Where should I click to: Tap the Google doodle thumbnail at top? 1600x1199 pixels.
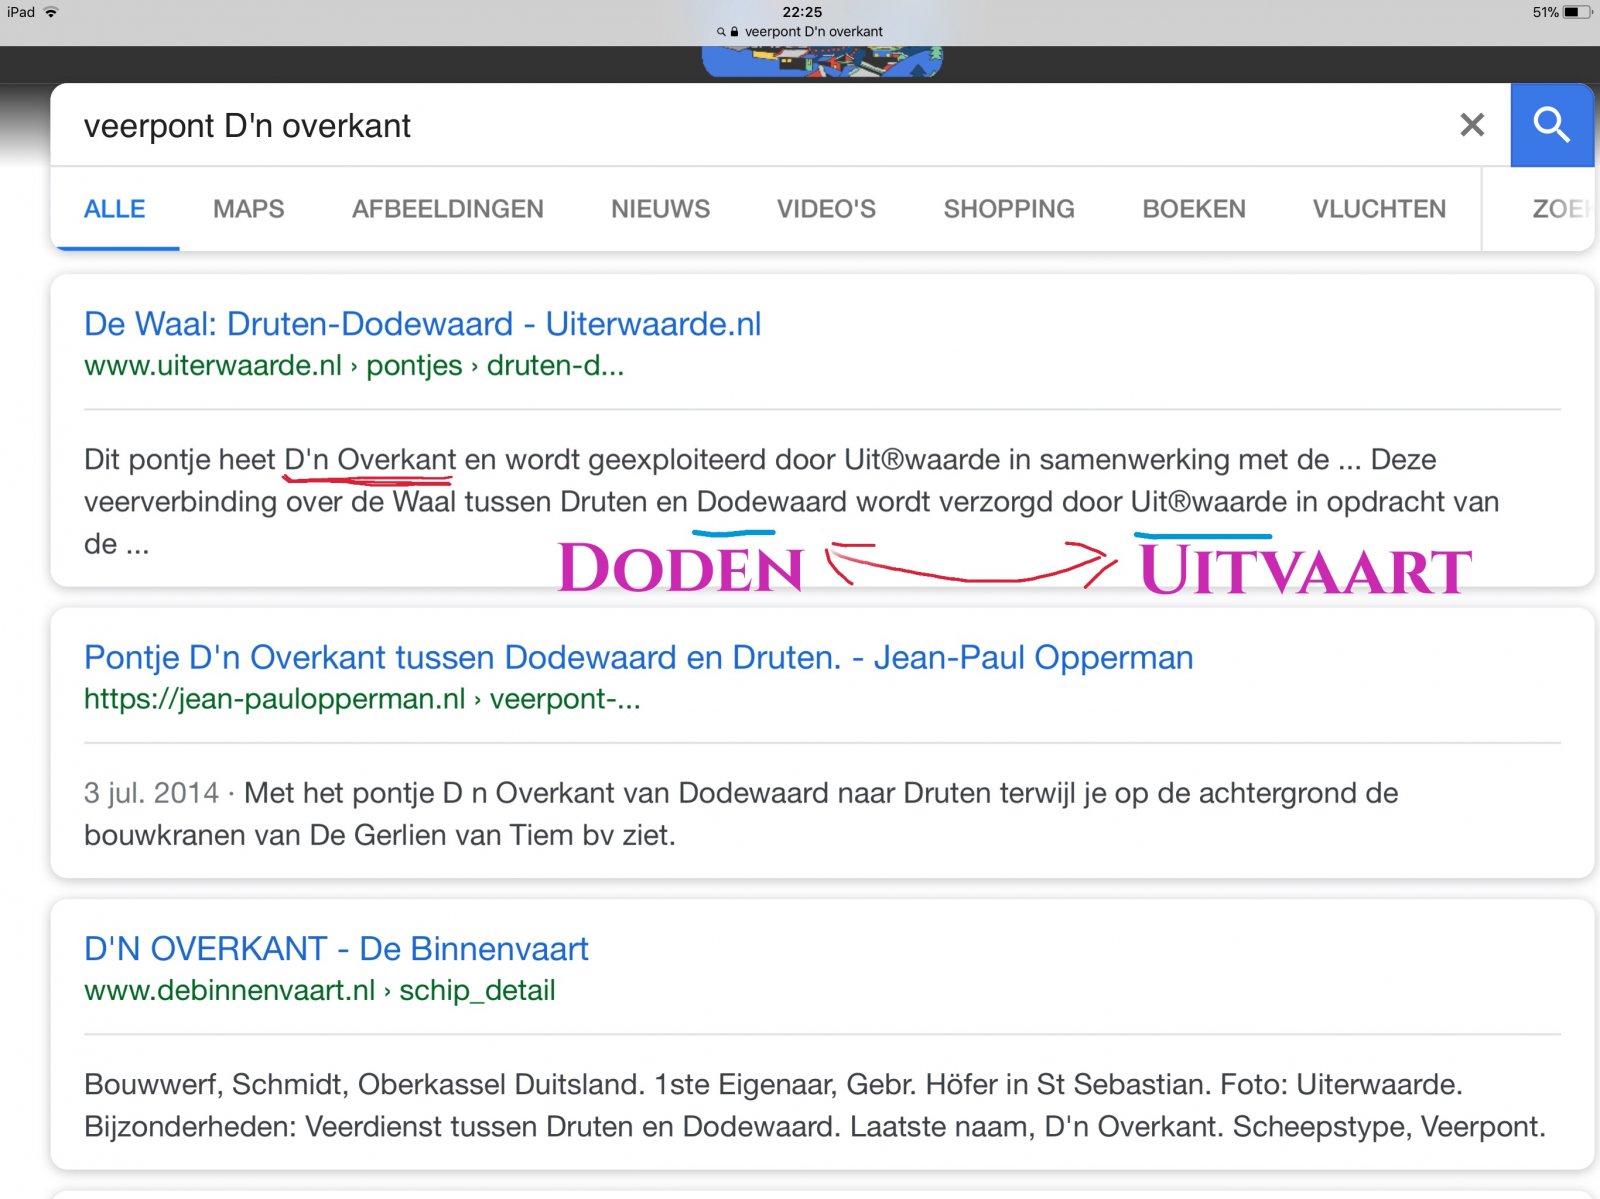(x=822, y=62)
